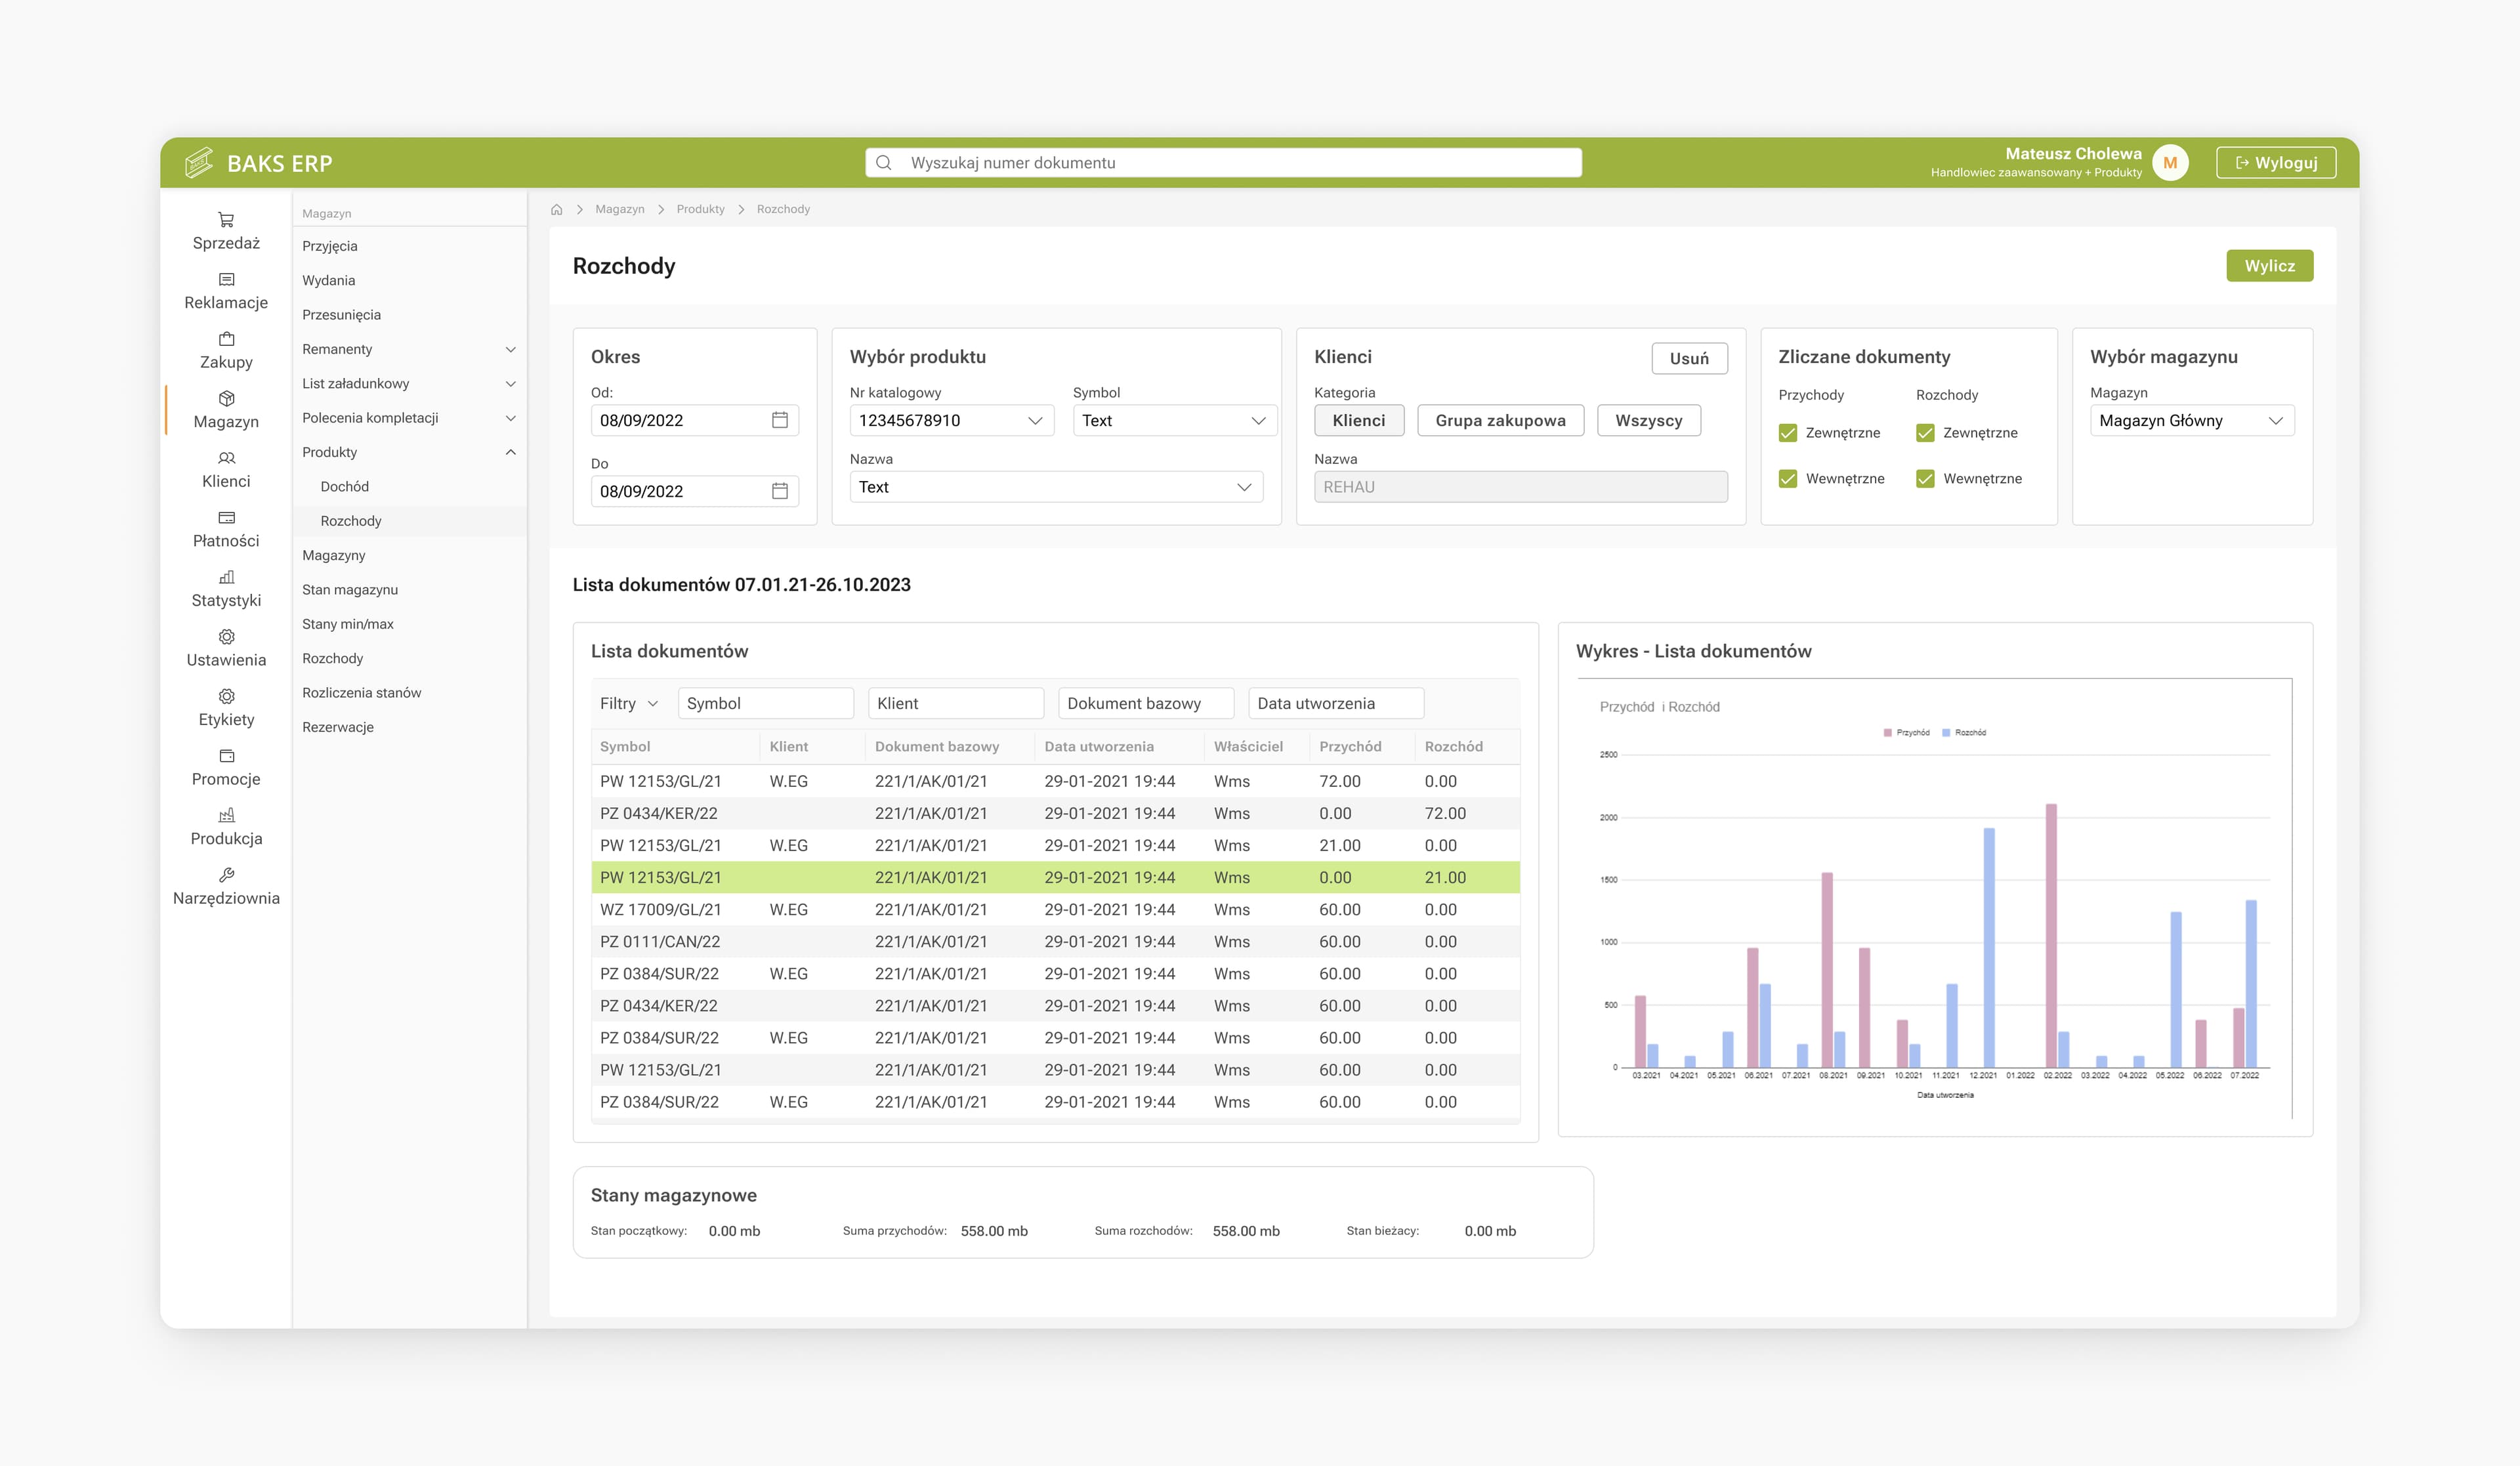Image resolution: width=2520 pixels, height=1466 pixels.
Task: Open Przesunięcia in the sidebar
Action: (x=341, y=315)
